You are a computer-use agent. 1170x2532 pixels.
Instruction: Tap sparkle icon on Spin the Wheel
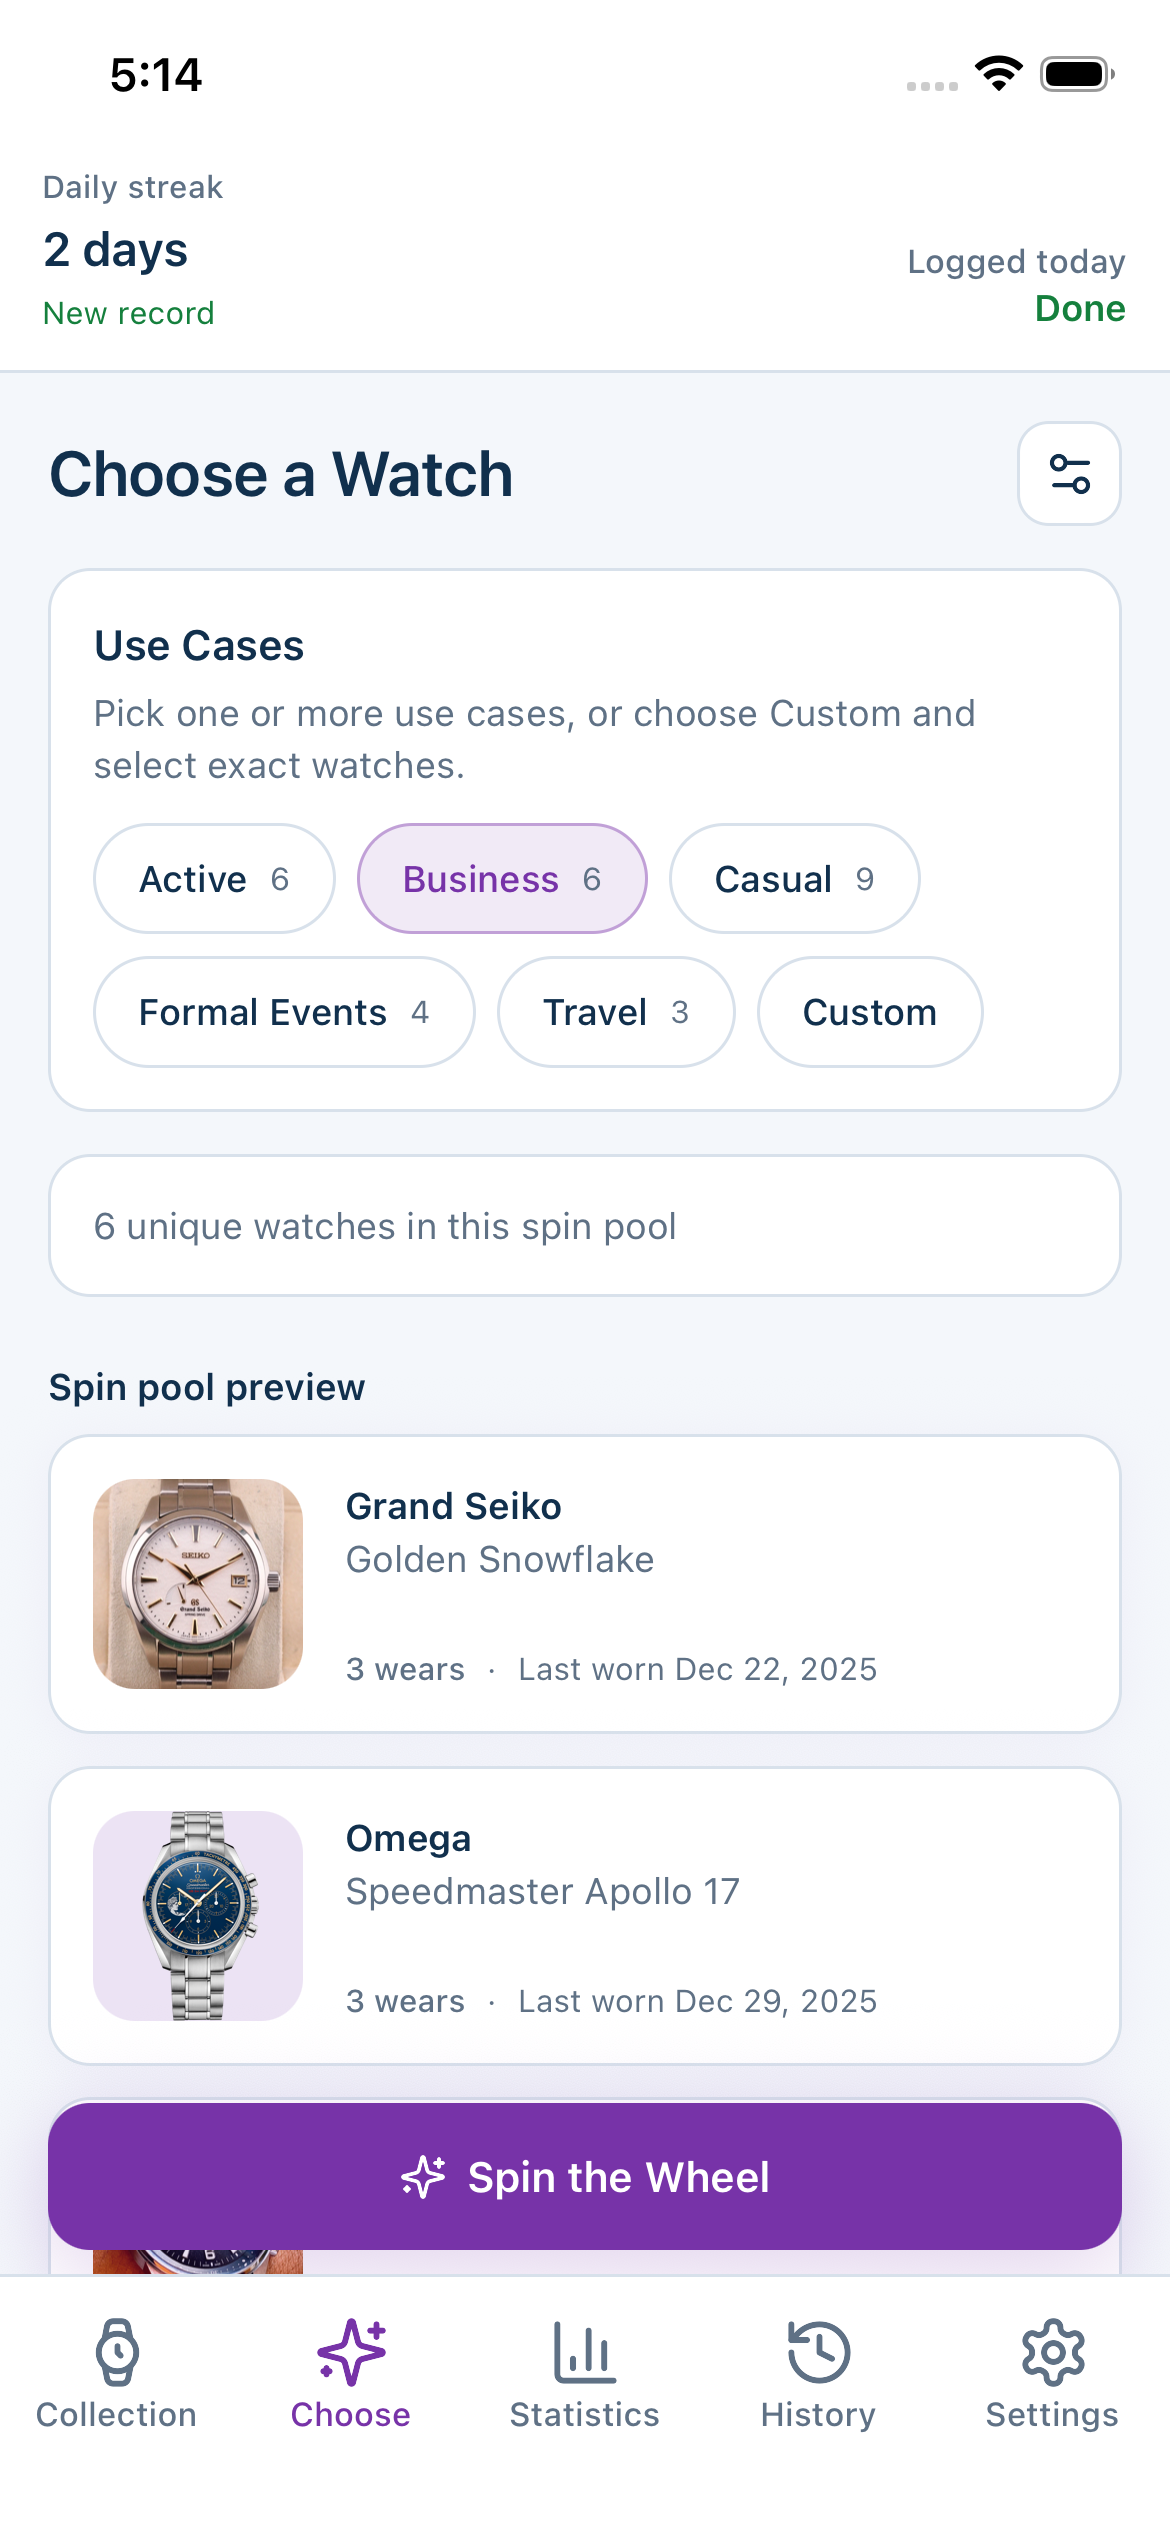[423, 2177]
